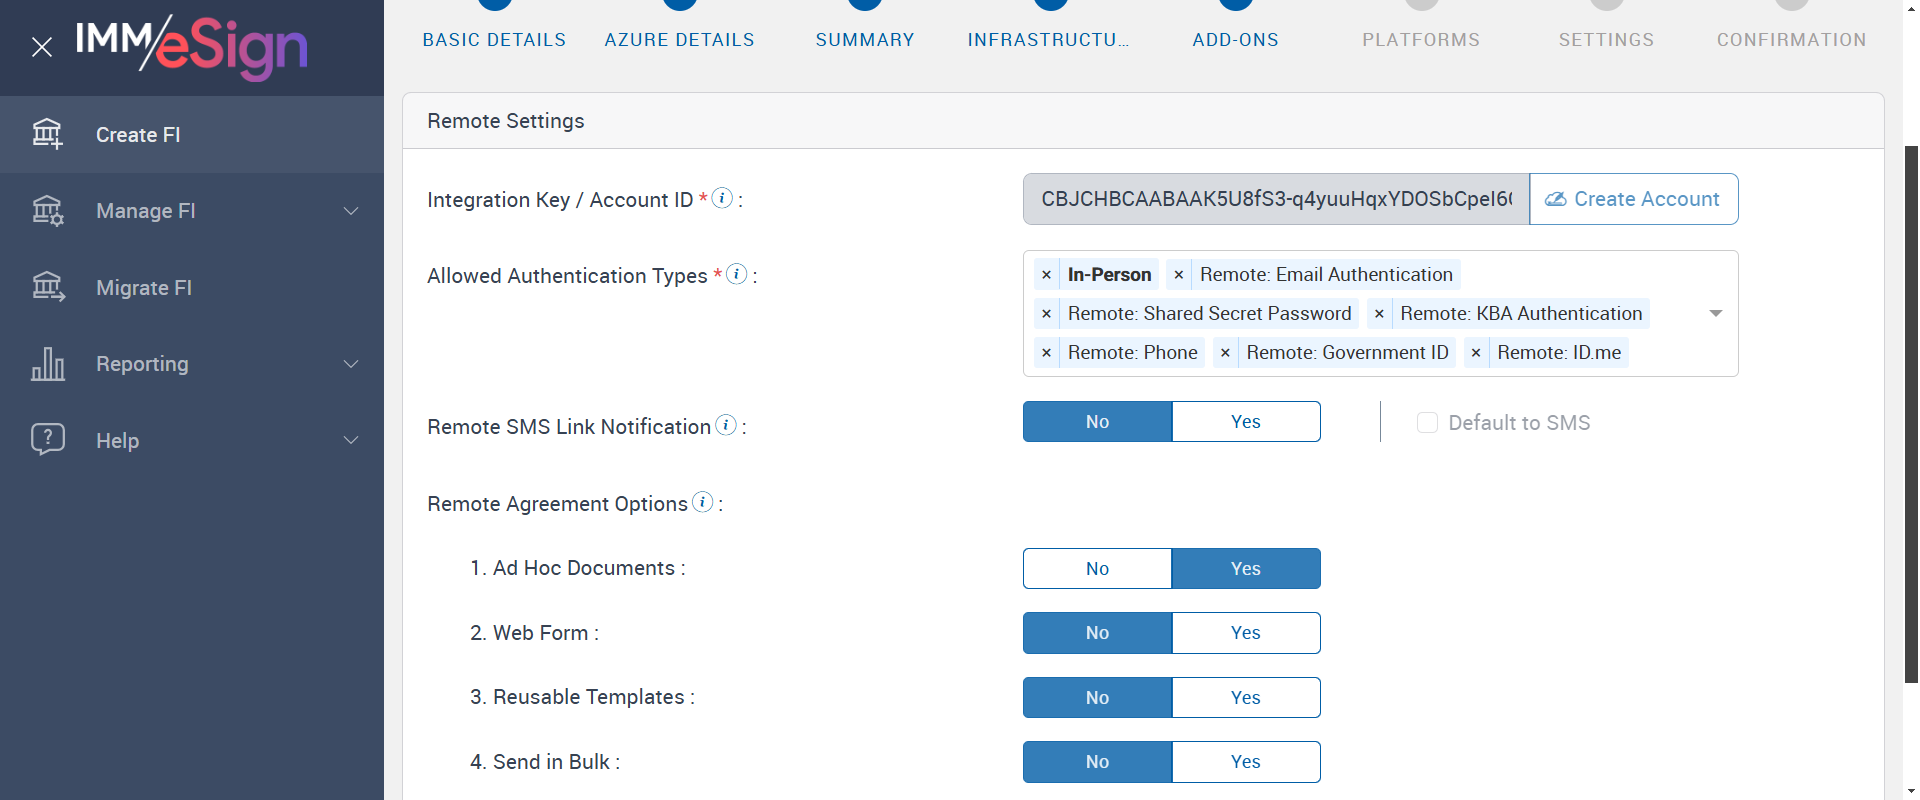
Task: Click info icon beside Remote Agreement Options
Action: click(x=703, y=502)
